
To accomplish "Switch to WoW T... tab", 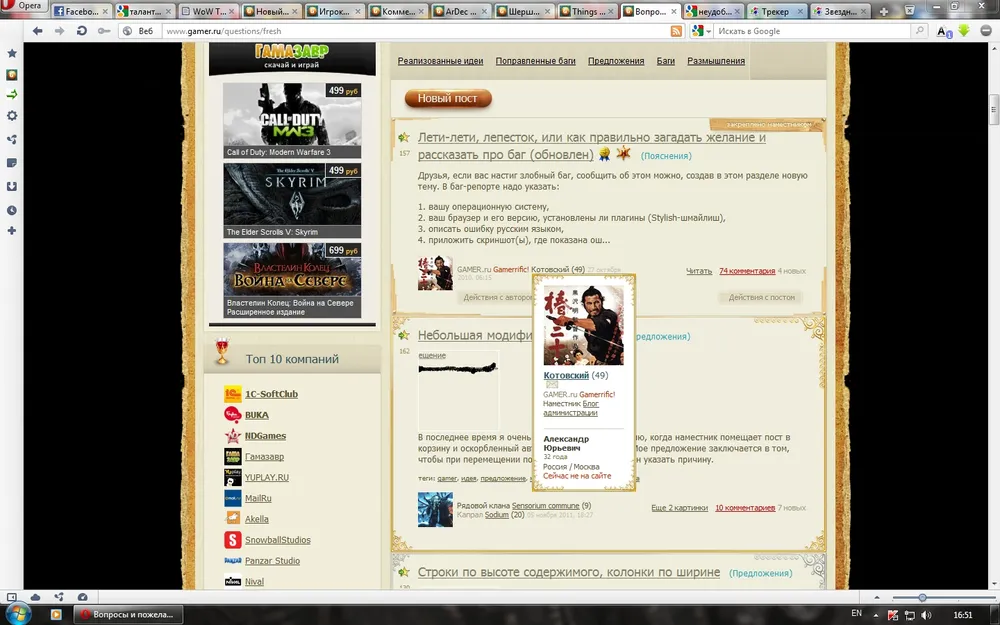I will click(x=208, y=11).
